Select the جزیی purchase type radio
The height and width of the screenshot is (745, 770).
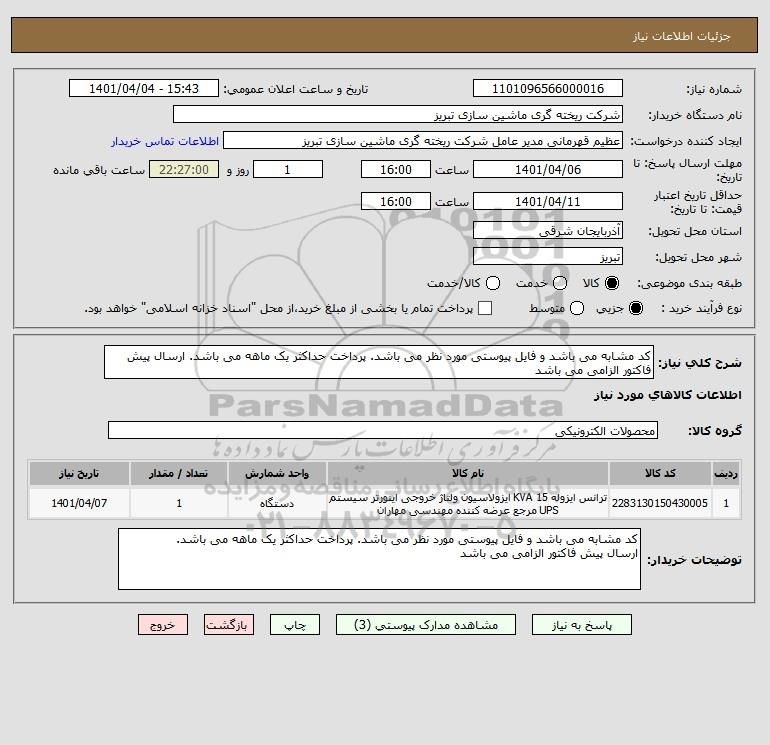point(635,308)
